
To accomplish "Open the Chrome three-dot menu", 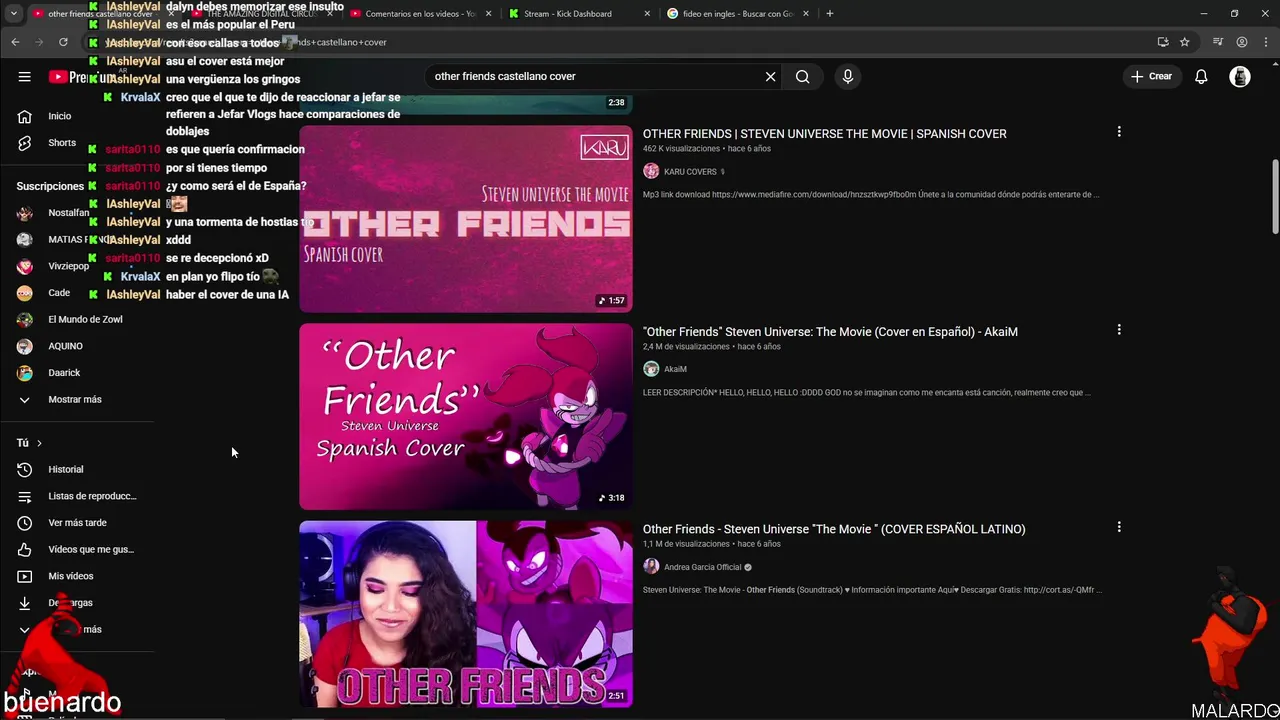I will (x=1264, y=42).
